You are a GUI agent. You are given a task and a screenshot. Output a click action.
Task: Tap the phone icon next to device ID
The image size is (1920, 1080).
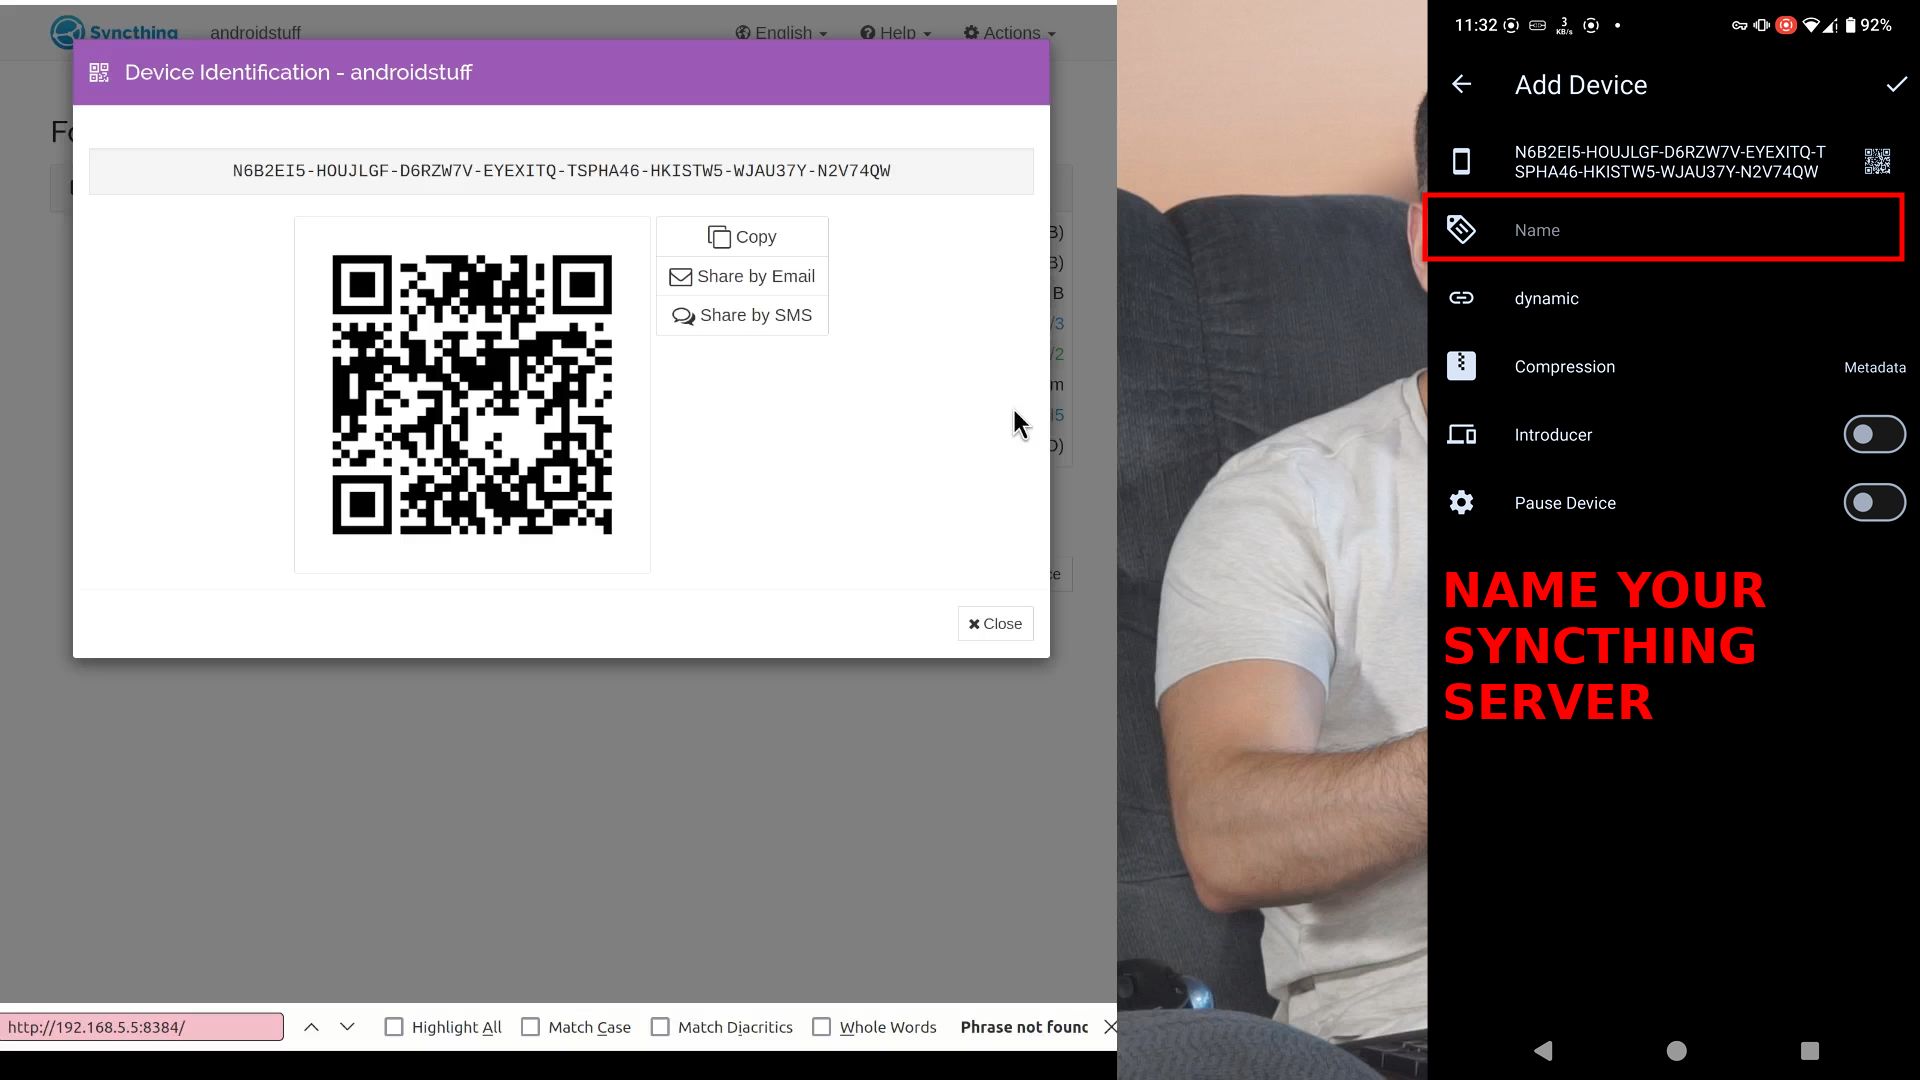1461,161
